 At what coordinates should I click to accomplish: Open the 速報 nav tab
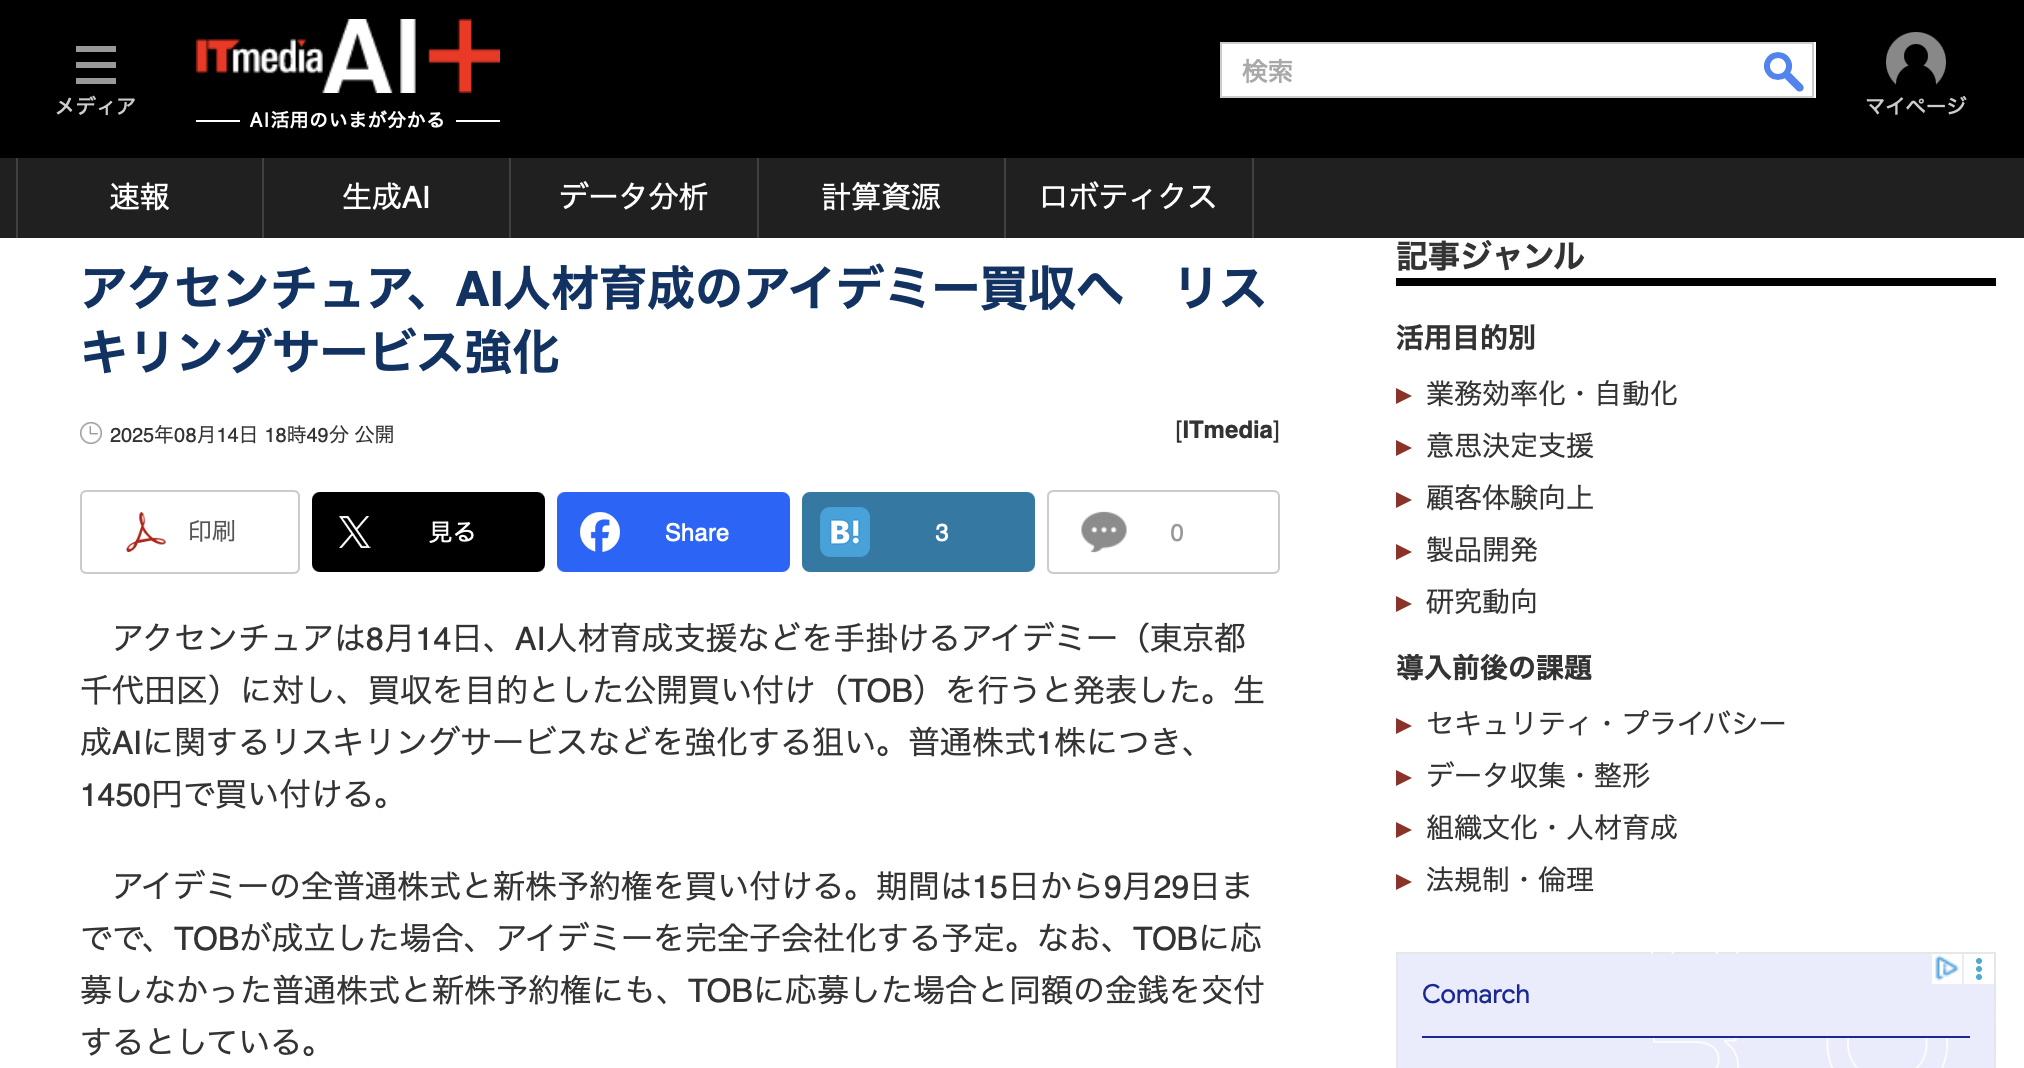coord(140,197)
